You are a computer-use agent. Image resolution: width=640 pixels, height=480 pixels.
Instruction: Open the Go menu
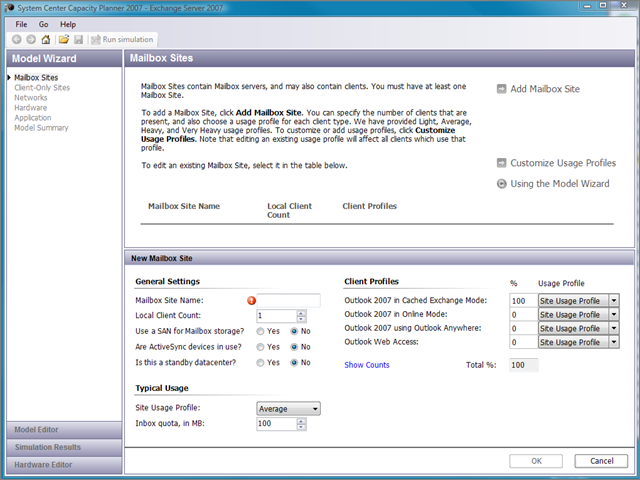point(44,24)
